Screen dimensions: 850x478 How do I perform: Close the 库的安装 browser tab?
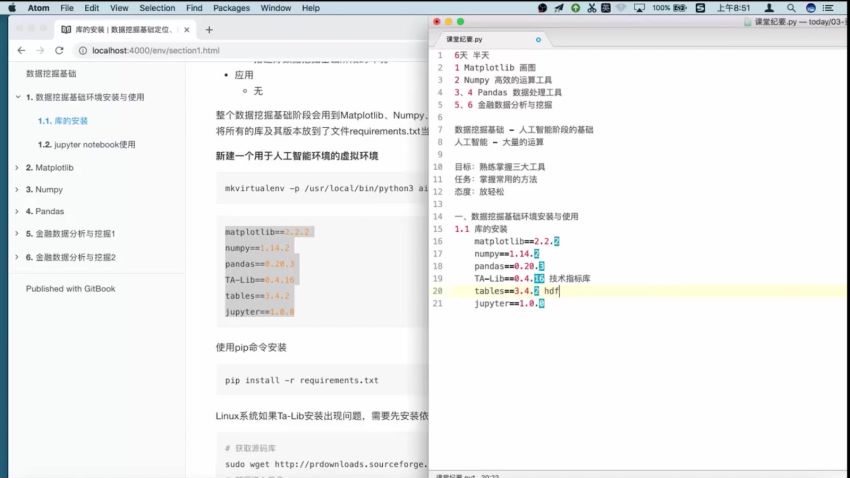click(x=186, y=30)
